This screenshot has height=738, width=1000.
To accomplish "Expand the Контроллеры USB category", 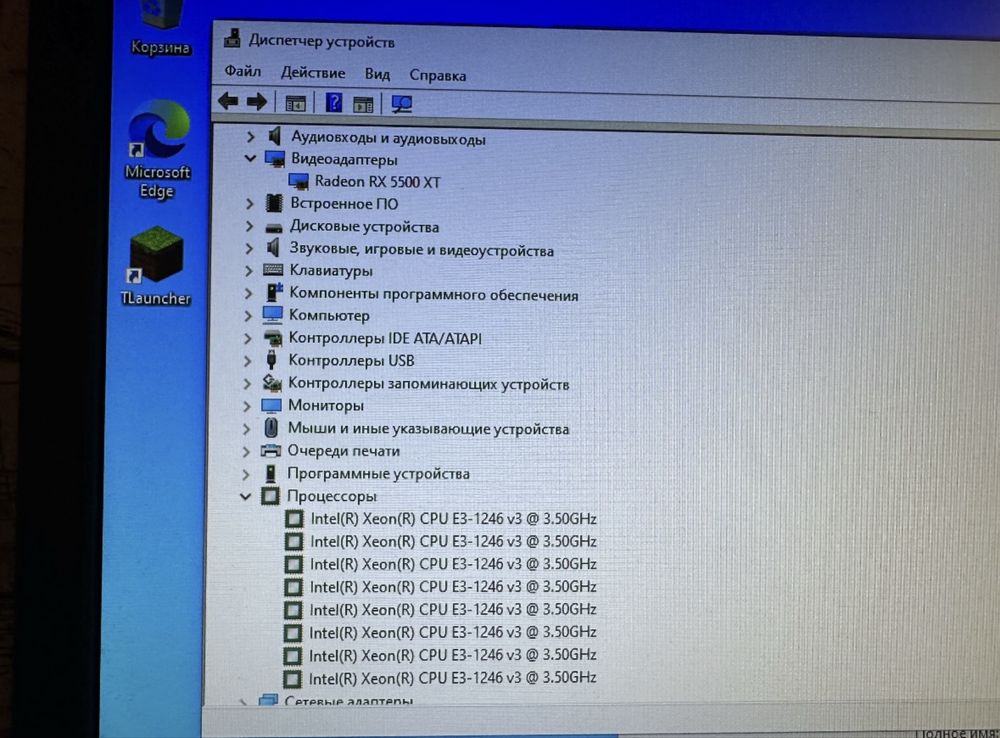I will 247,361.
